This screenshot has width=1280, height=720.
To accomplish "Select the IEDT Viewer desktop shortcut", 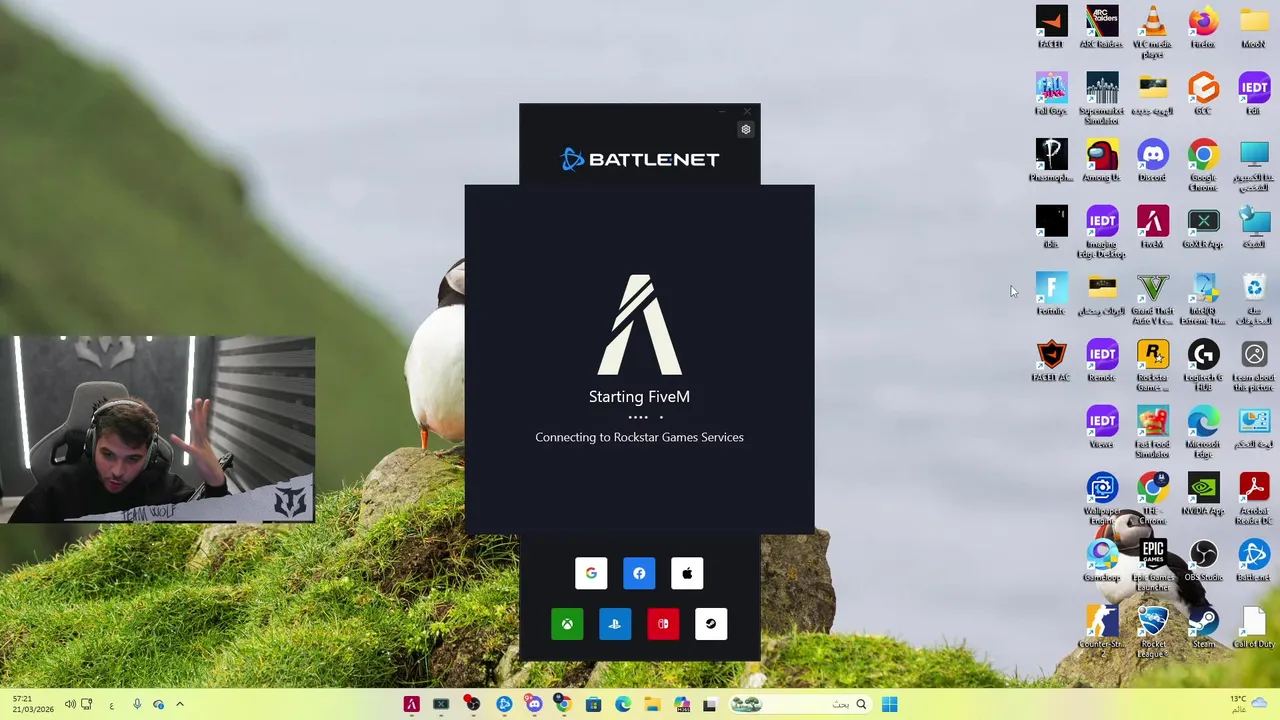I will [1102, 428].
